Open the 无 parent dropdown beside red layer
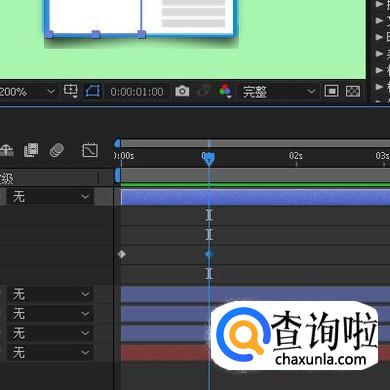The width and height of the screenshot is (390, 390). (x=50, y=352)
